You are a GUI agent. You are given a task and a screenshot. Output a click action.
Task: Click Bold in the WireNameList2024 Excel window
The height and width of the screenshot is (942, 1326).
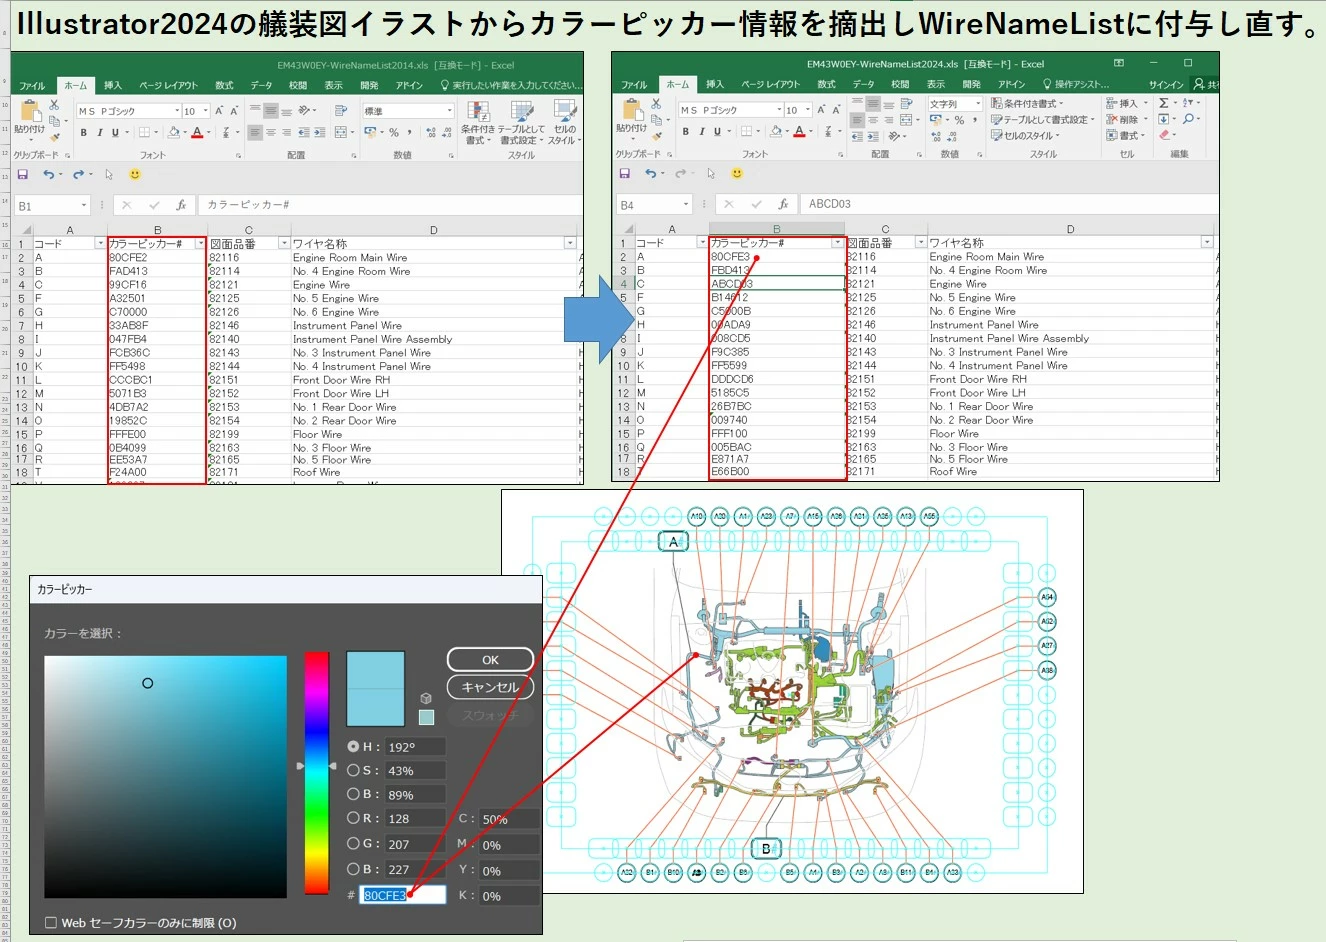click(686, 131)
